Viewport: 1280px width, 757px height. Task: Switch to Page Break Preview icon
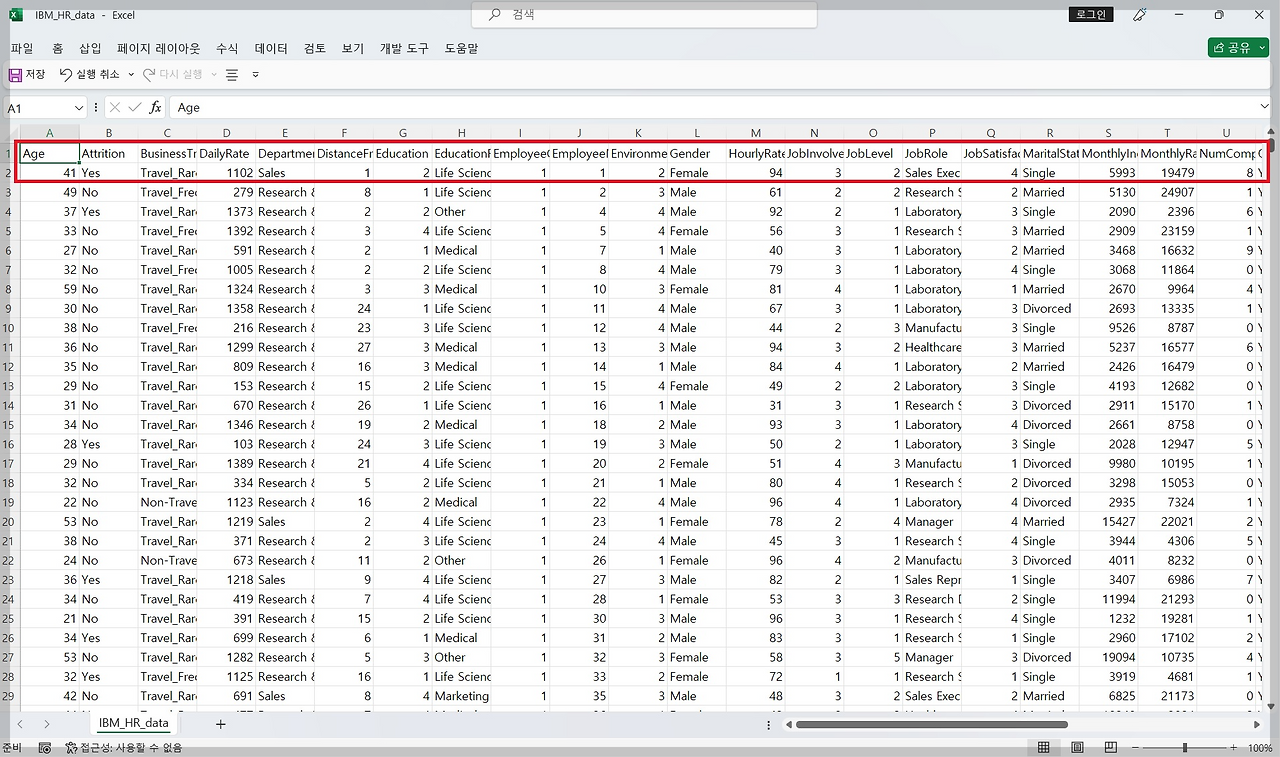(x=1111, y=748)
